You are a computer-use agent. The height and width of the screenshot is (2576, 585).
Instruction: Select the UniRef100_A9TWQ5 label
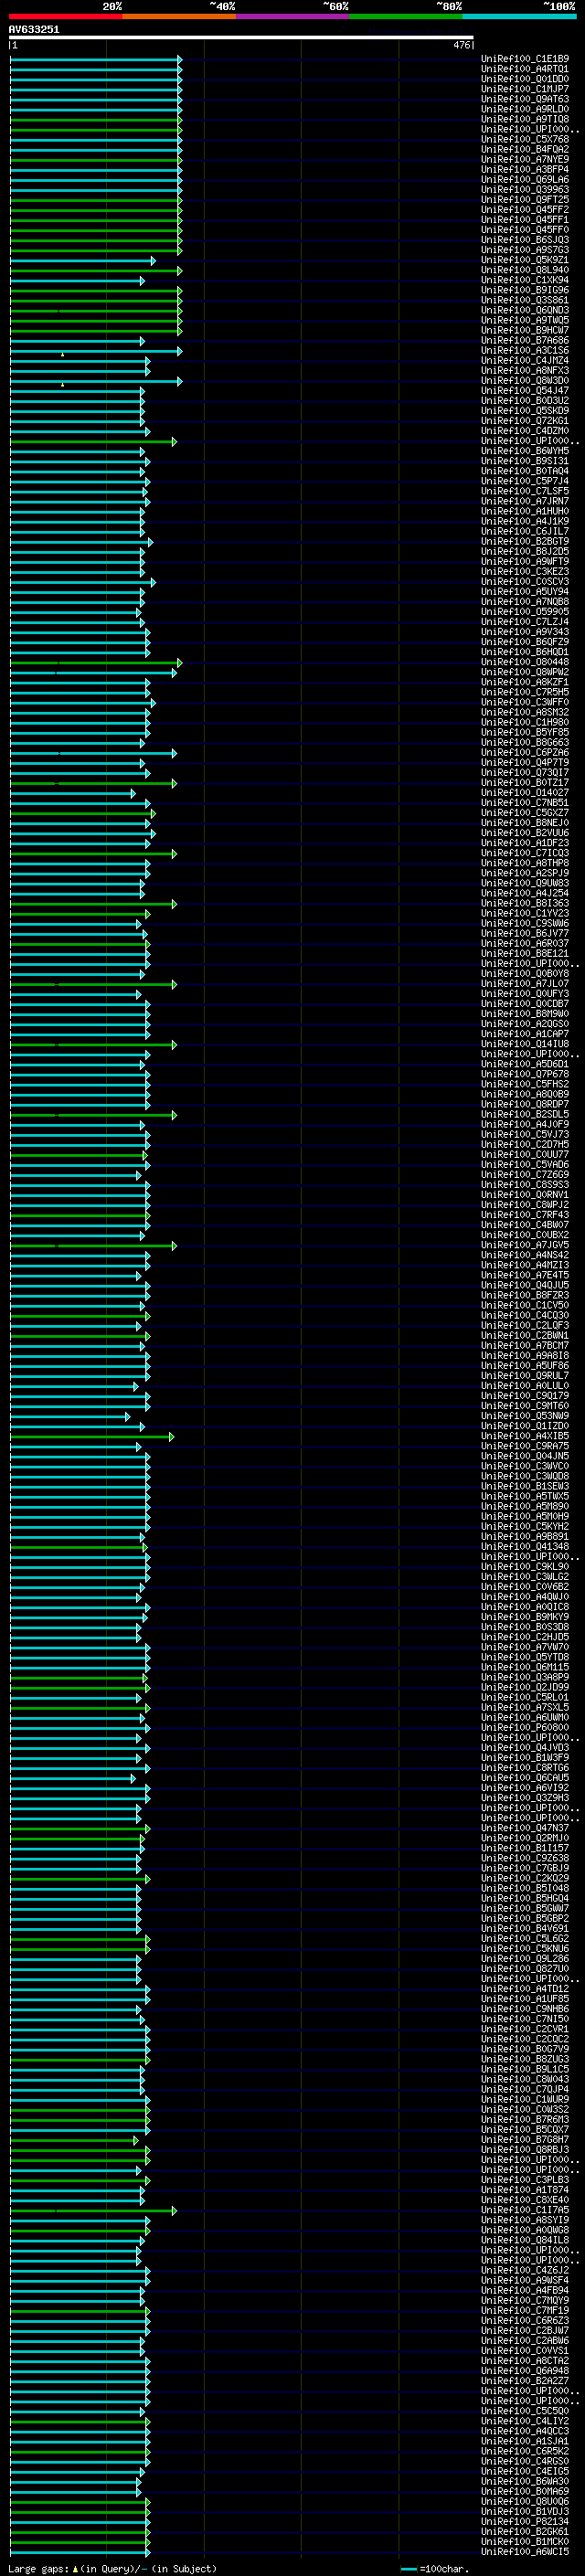tap(525, 320)
